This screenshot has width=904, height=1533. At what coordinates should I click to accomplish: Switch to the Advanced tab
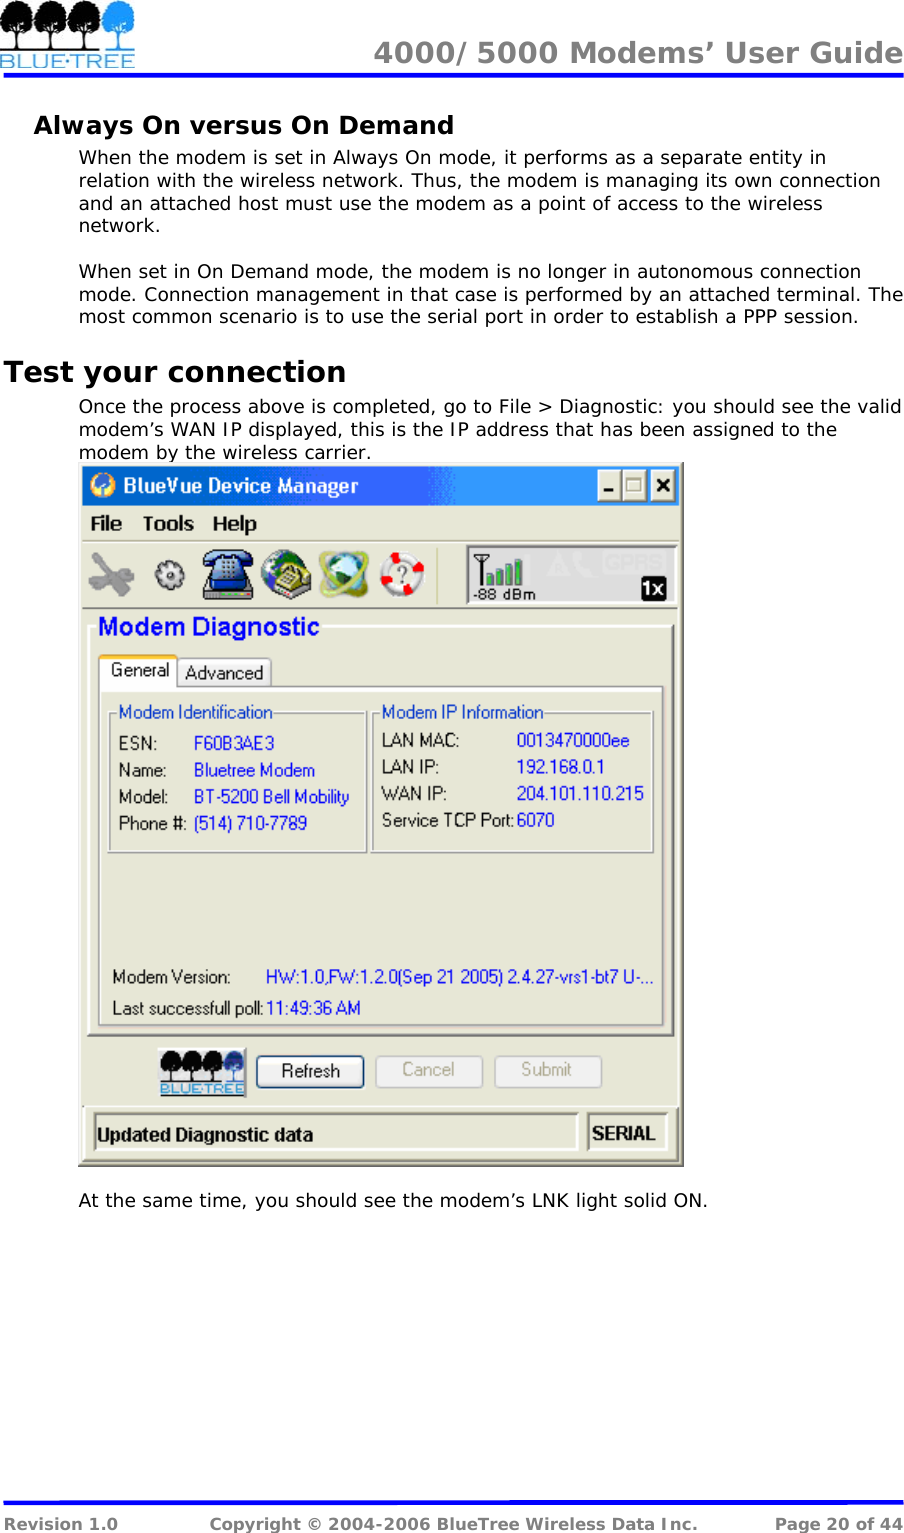coord(224,672)
